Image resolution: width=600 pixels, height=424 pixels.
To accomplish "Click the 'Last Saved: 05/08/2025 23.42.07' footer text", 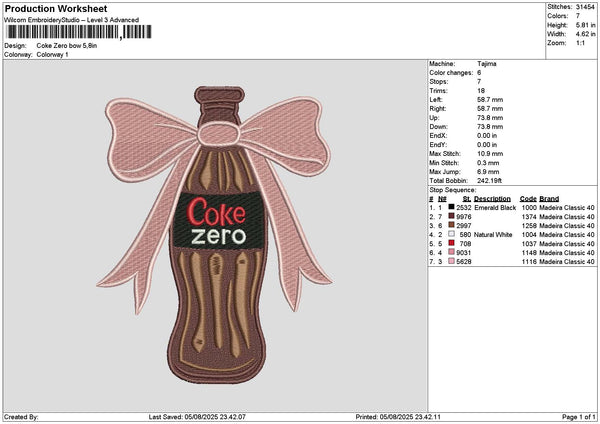I will pyautogui.click(x=197, y=417).
